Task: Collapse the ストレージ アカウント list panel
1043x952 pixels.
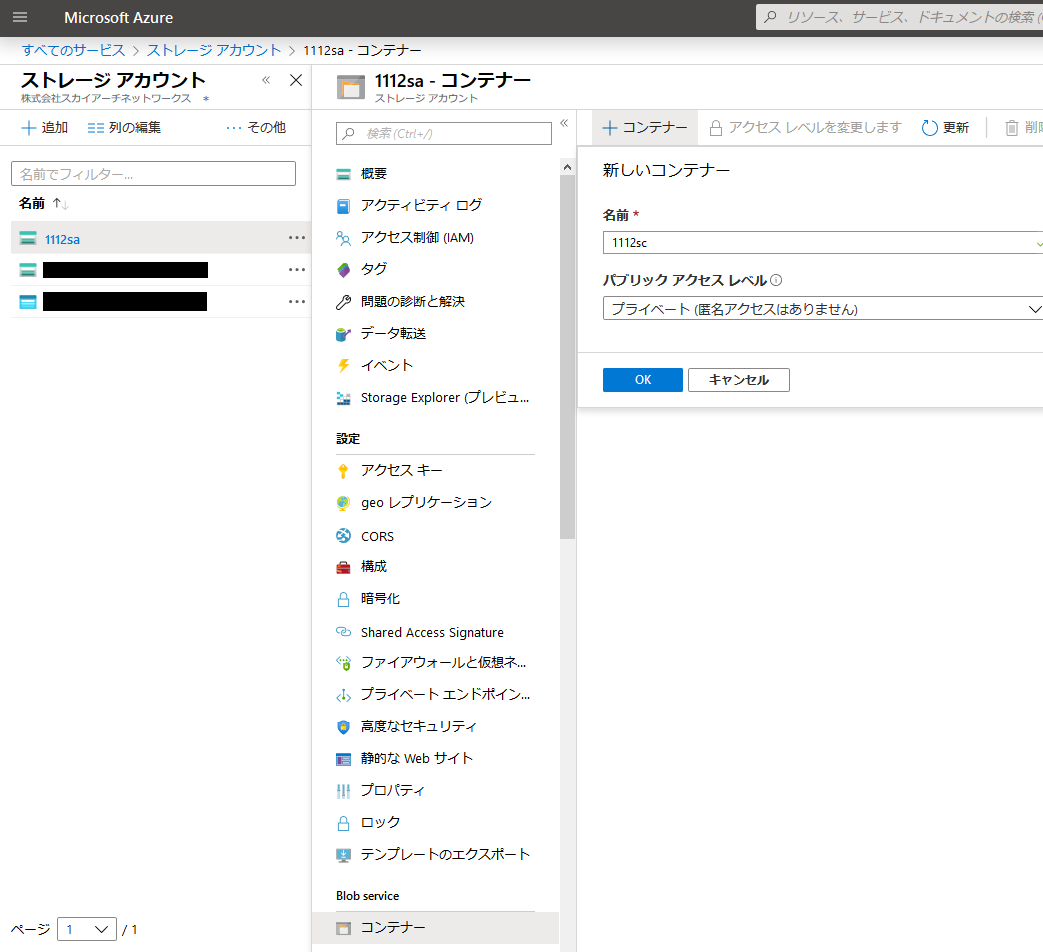Action: point(266,80)
